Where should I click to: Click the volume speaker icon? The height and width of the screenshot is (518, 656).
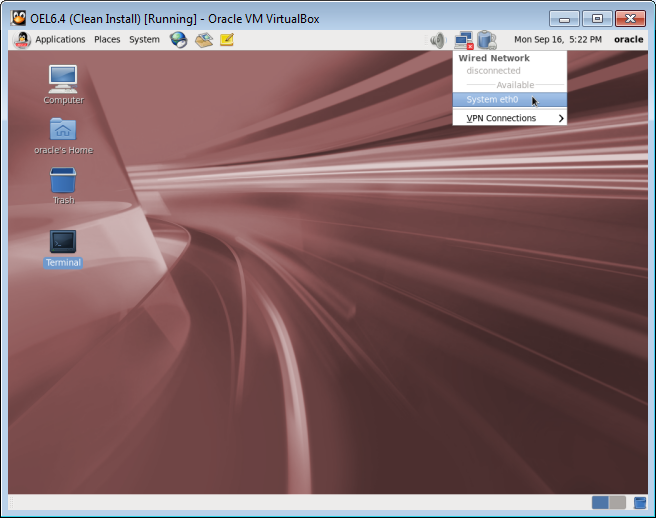click(438, 40)
